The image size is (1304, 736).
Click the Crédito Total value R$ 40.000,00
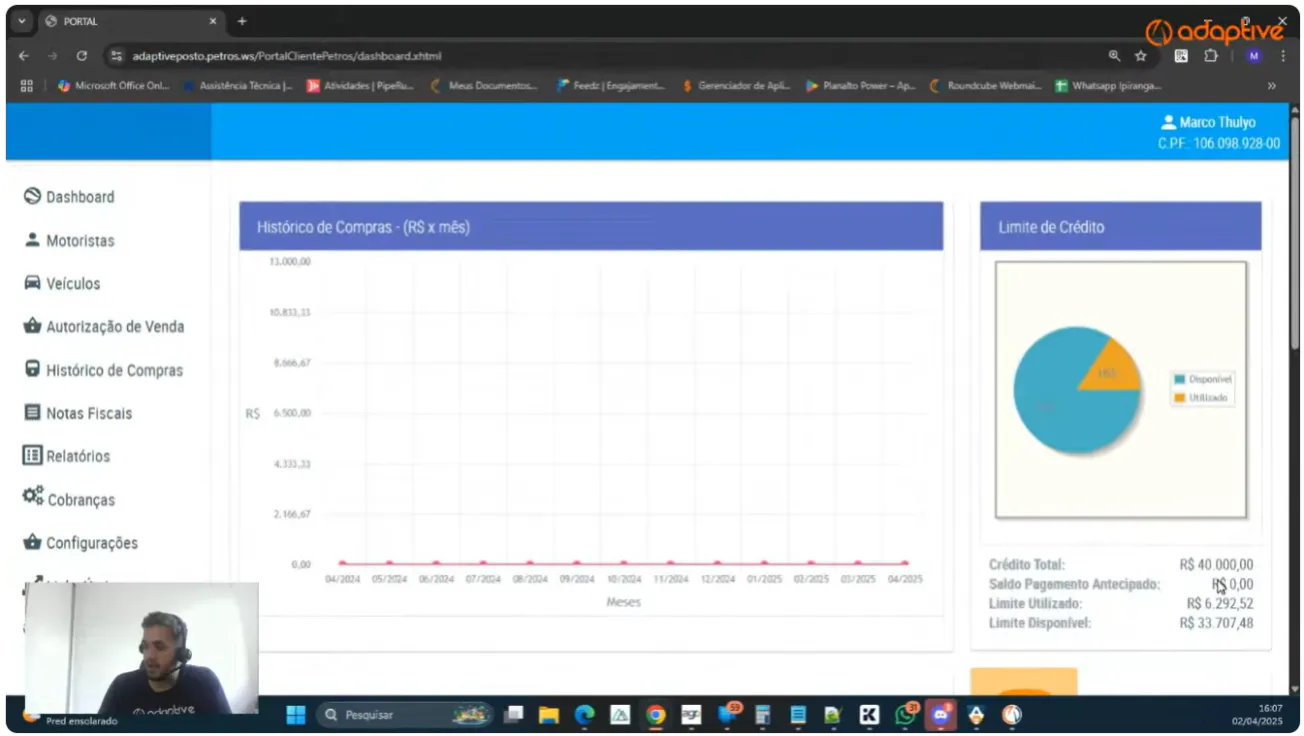tap(1216, 565)
